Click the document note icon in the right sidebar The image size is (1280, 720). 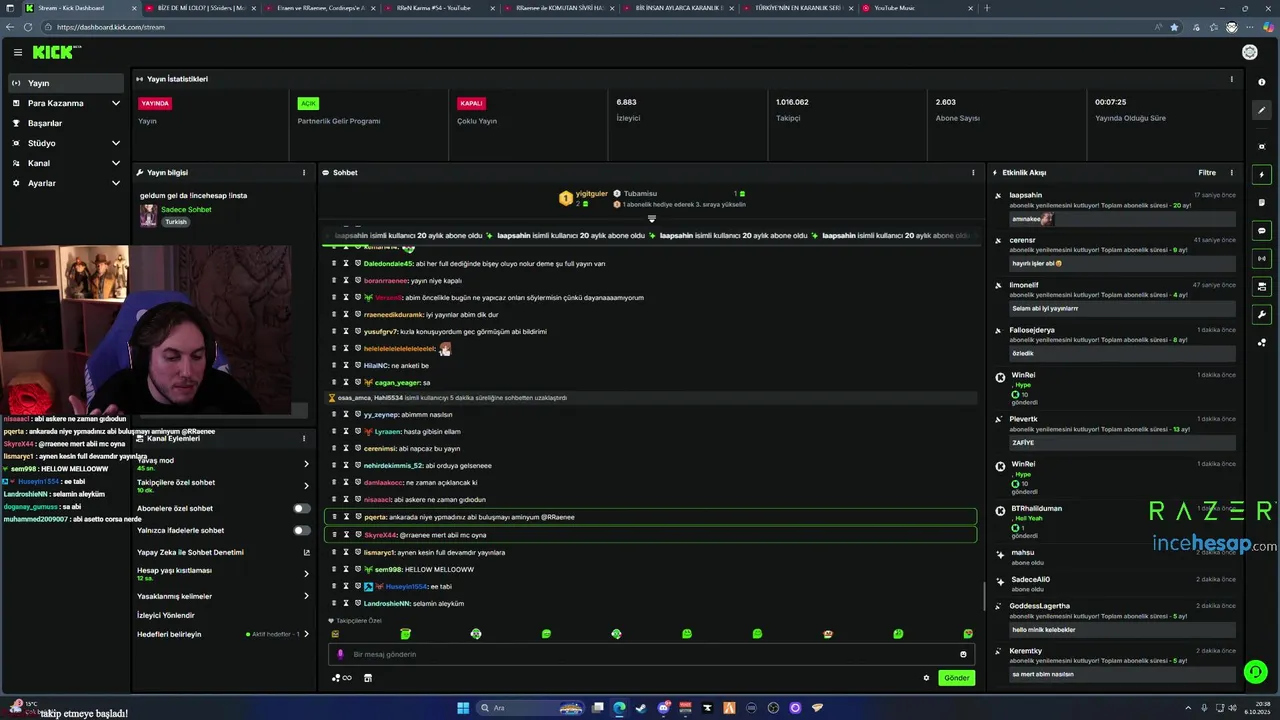coord(1262,202)
